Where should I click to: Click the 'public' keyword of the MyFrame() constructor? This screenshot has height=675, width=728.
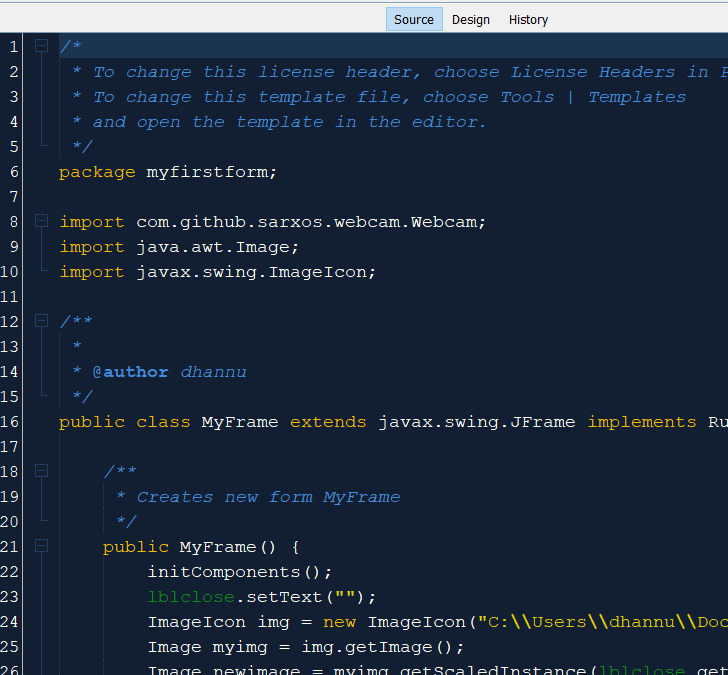tap(136, 547)
